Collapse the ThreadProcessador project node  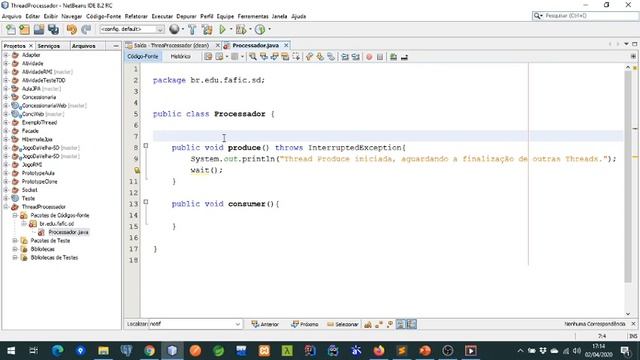pos(6,207)
